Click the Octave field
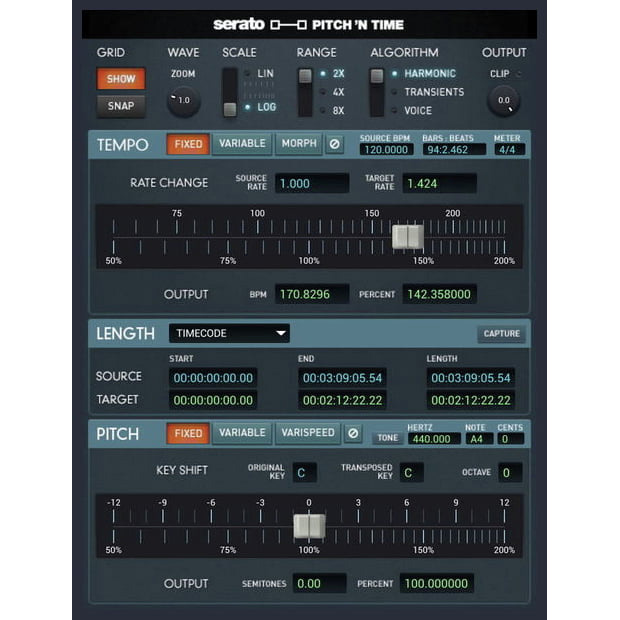Image resolution: width=620 pixels, height=620 pixels. (x=510, y=473)
